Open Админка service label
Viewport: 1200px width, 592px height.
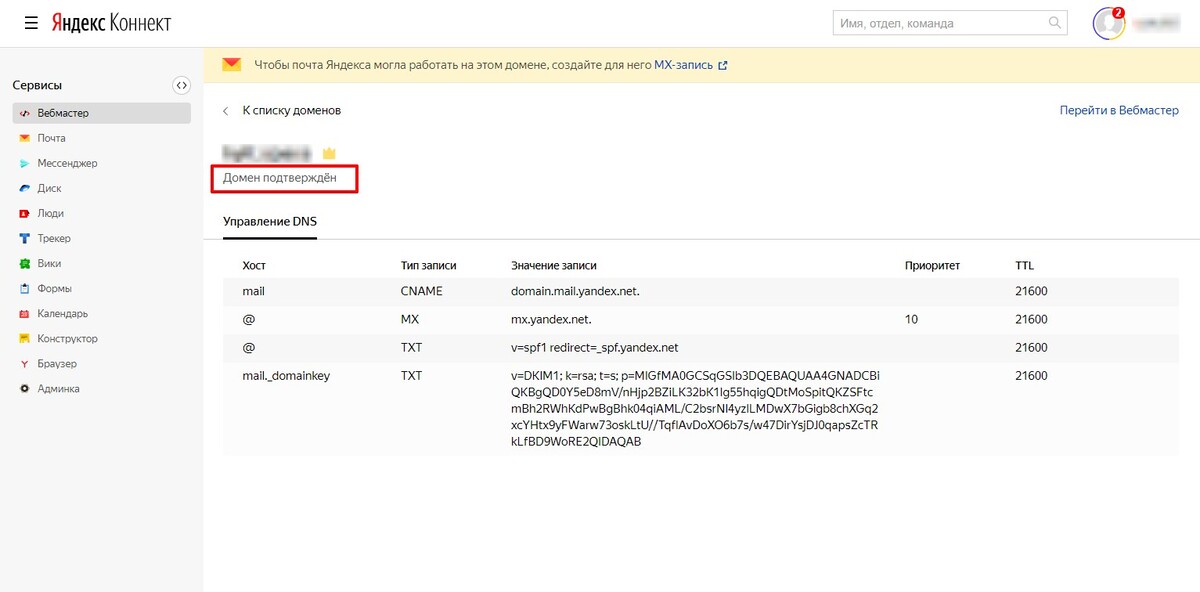[x=59, y=389]
